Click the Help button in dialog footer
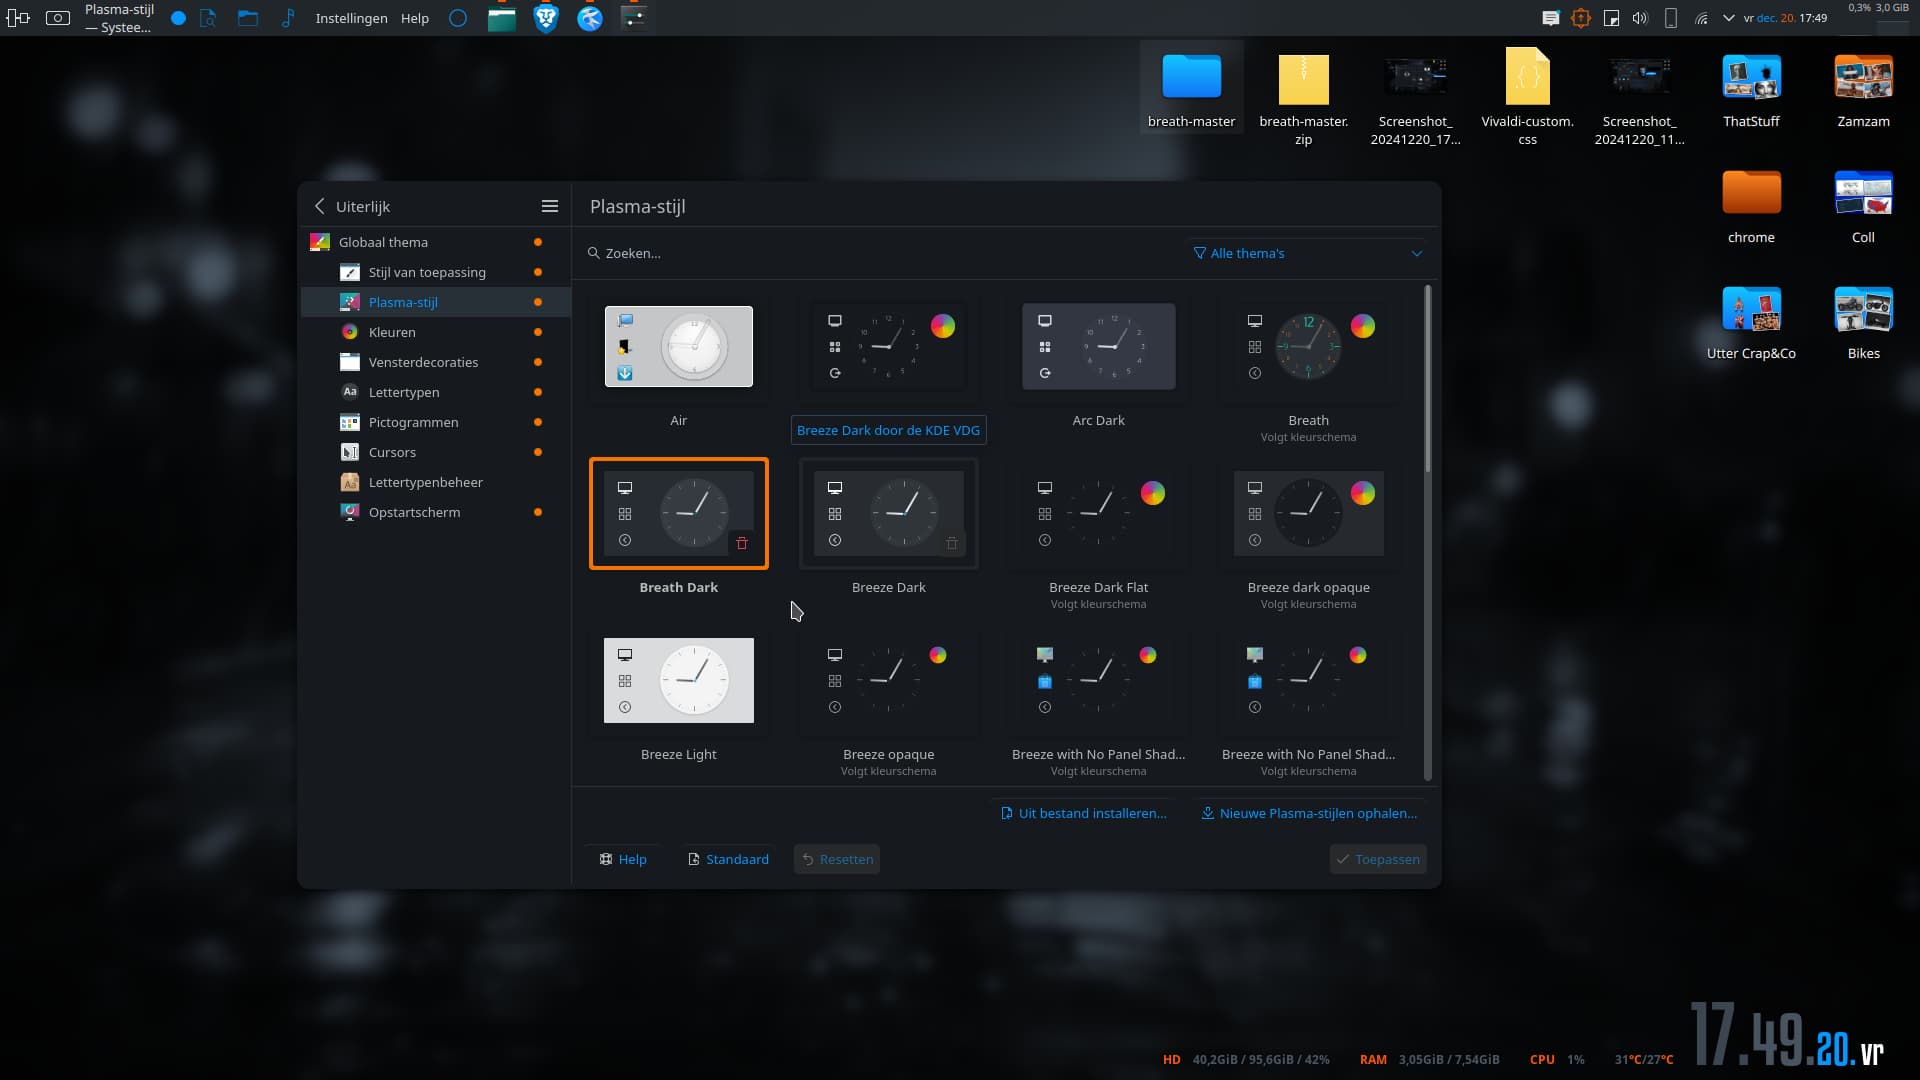The width and height of the screenshot is (1920, 1080). click(x=623, y=859)
